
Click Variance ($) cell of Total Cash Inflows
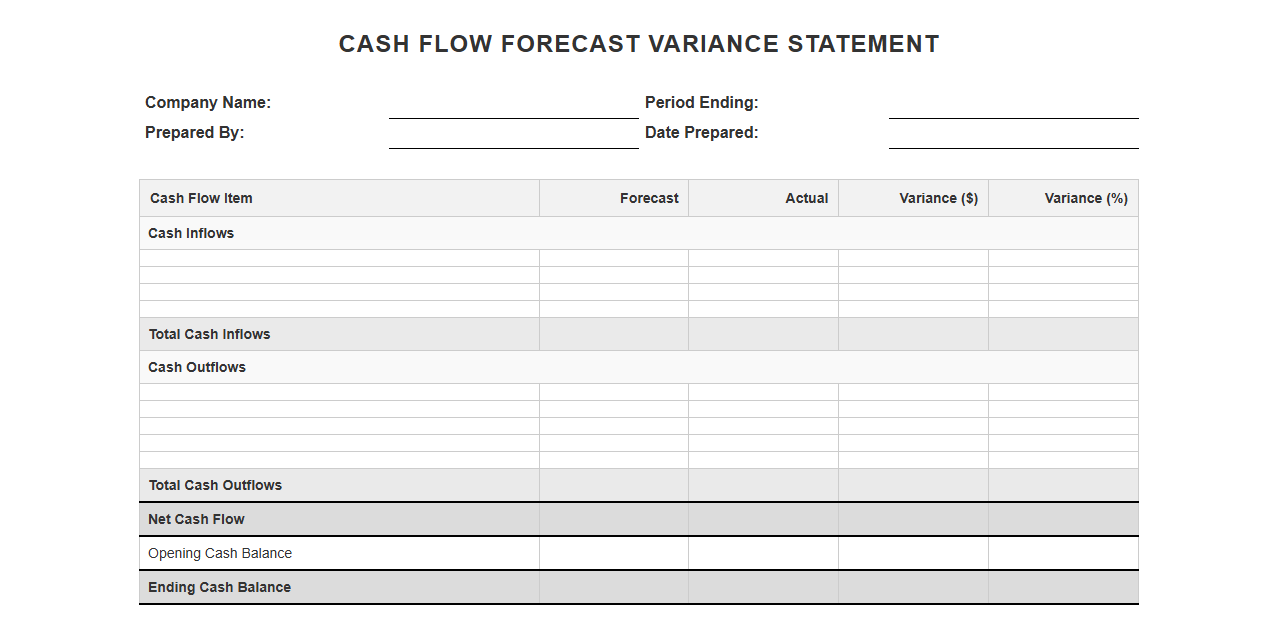[914, 334]
